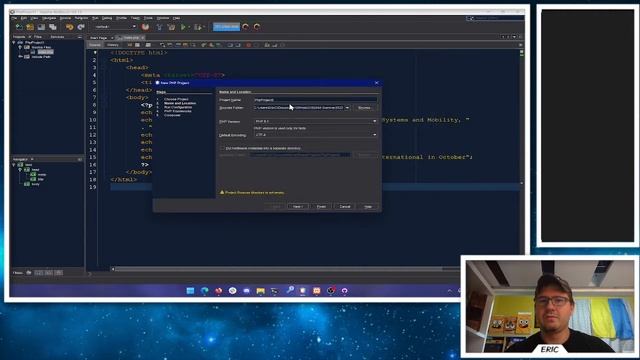Click the horizontal scrollbar of the editor
The width and height of the screenshot is (640, 360).
[x=278, y=269]
